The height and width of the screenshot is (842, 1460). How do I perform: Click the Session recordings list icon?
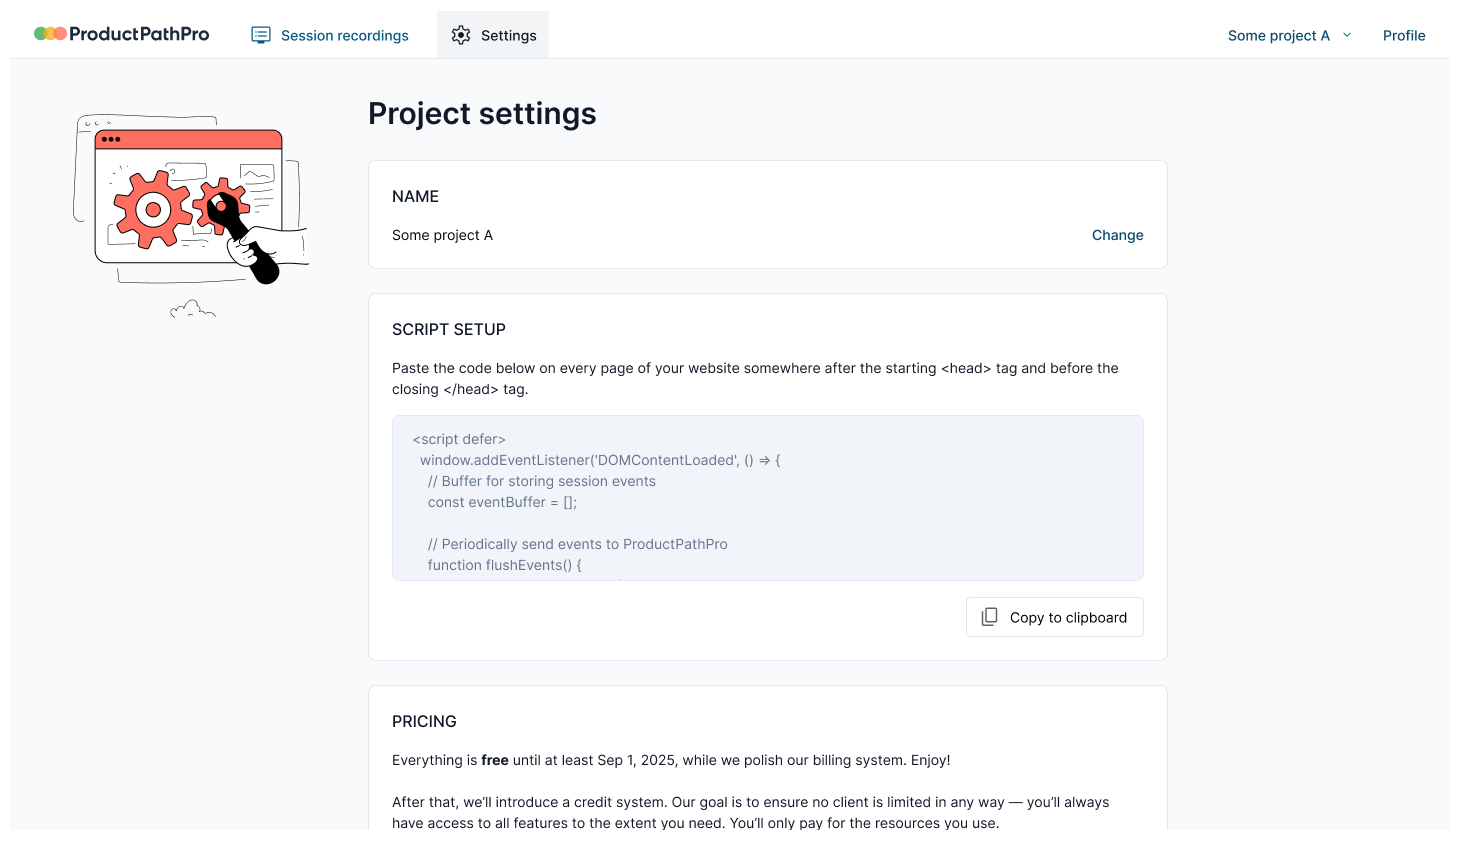[261, 35]
